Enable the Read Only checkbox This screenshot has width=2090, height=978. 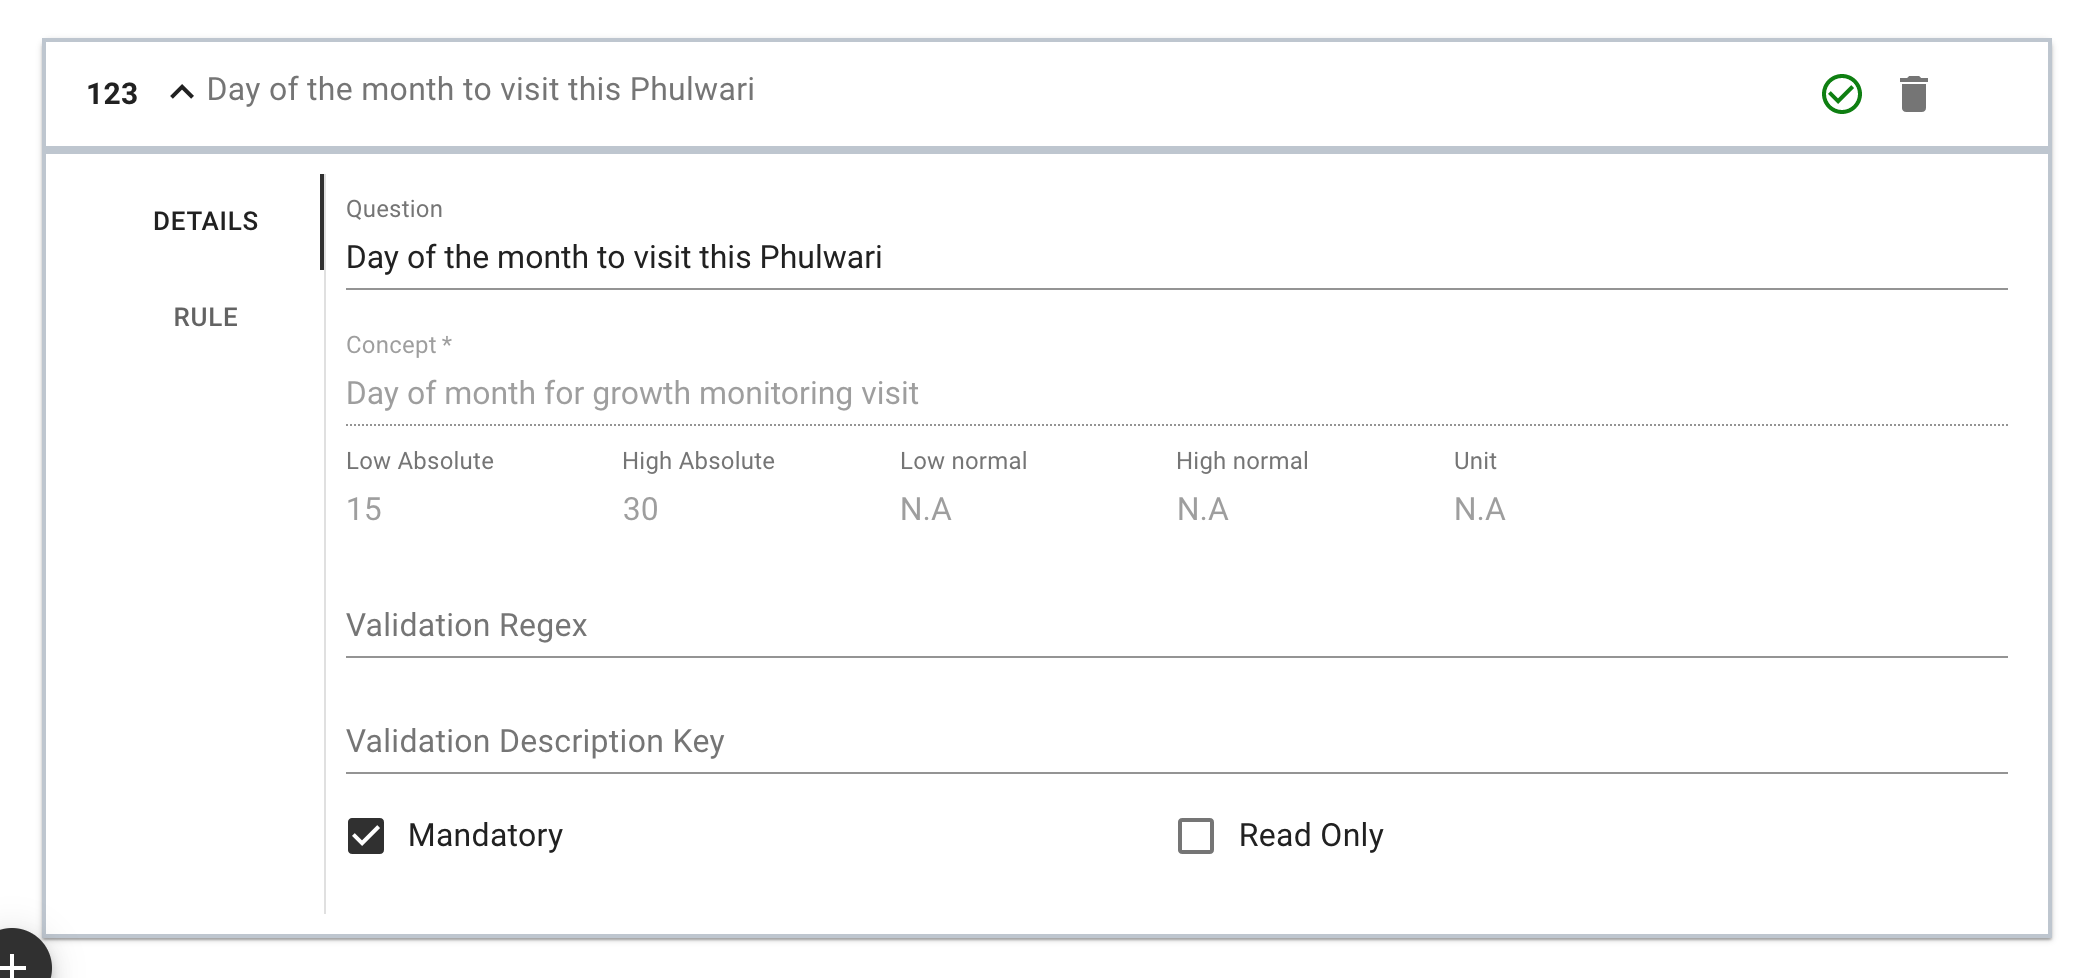click(x=1196, y=836)
